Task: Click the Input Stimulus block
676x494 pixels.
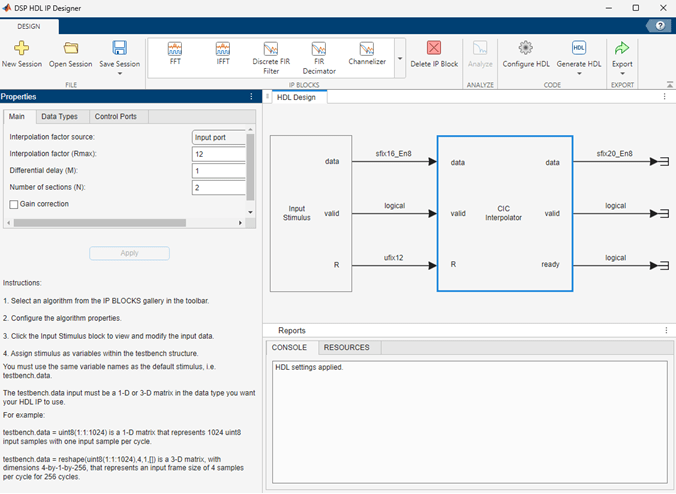Action: (x=311, y=212)
